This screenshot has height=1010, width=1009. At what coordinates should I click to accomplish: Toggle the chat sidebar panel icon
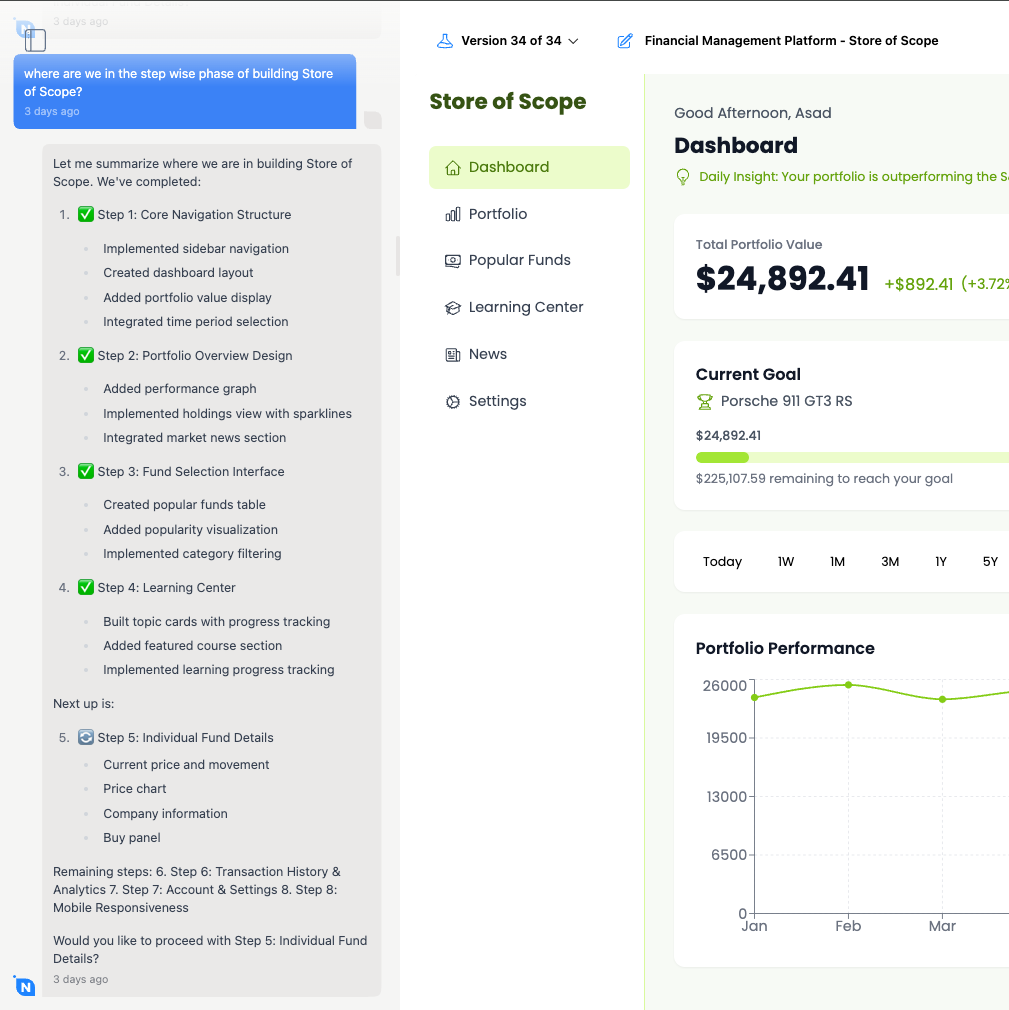pos(35,41)
